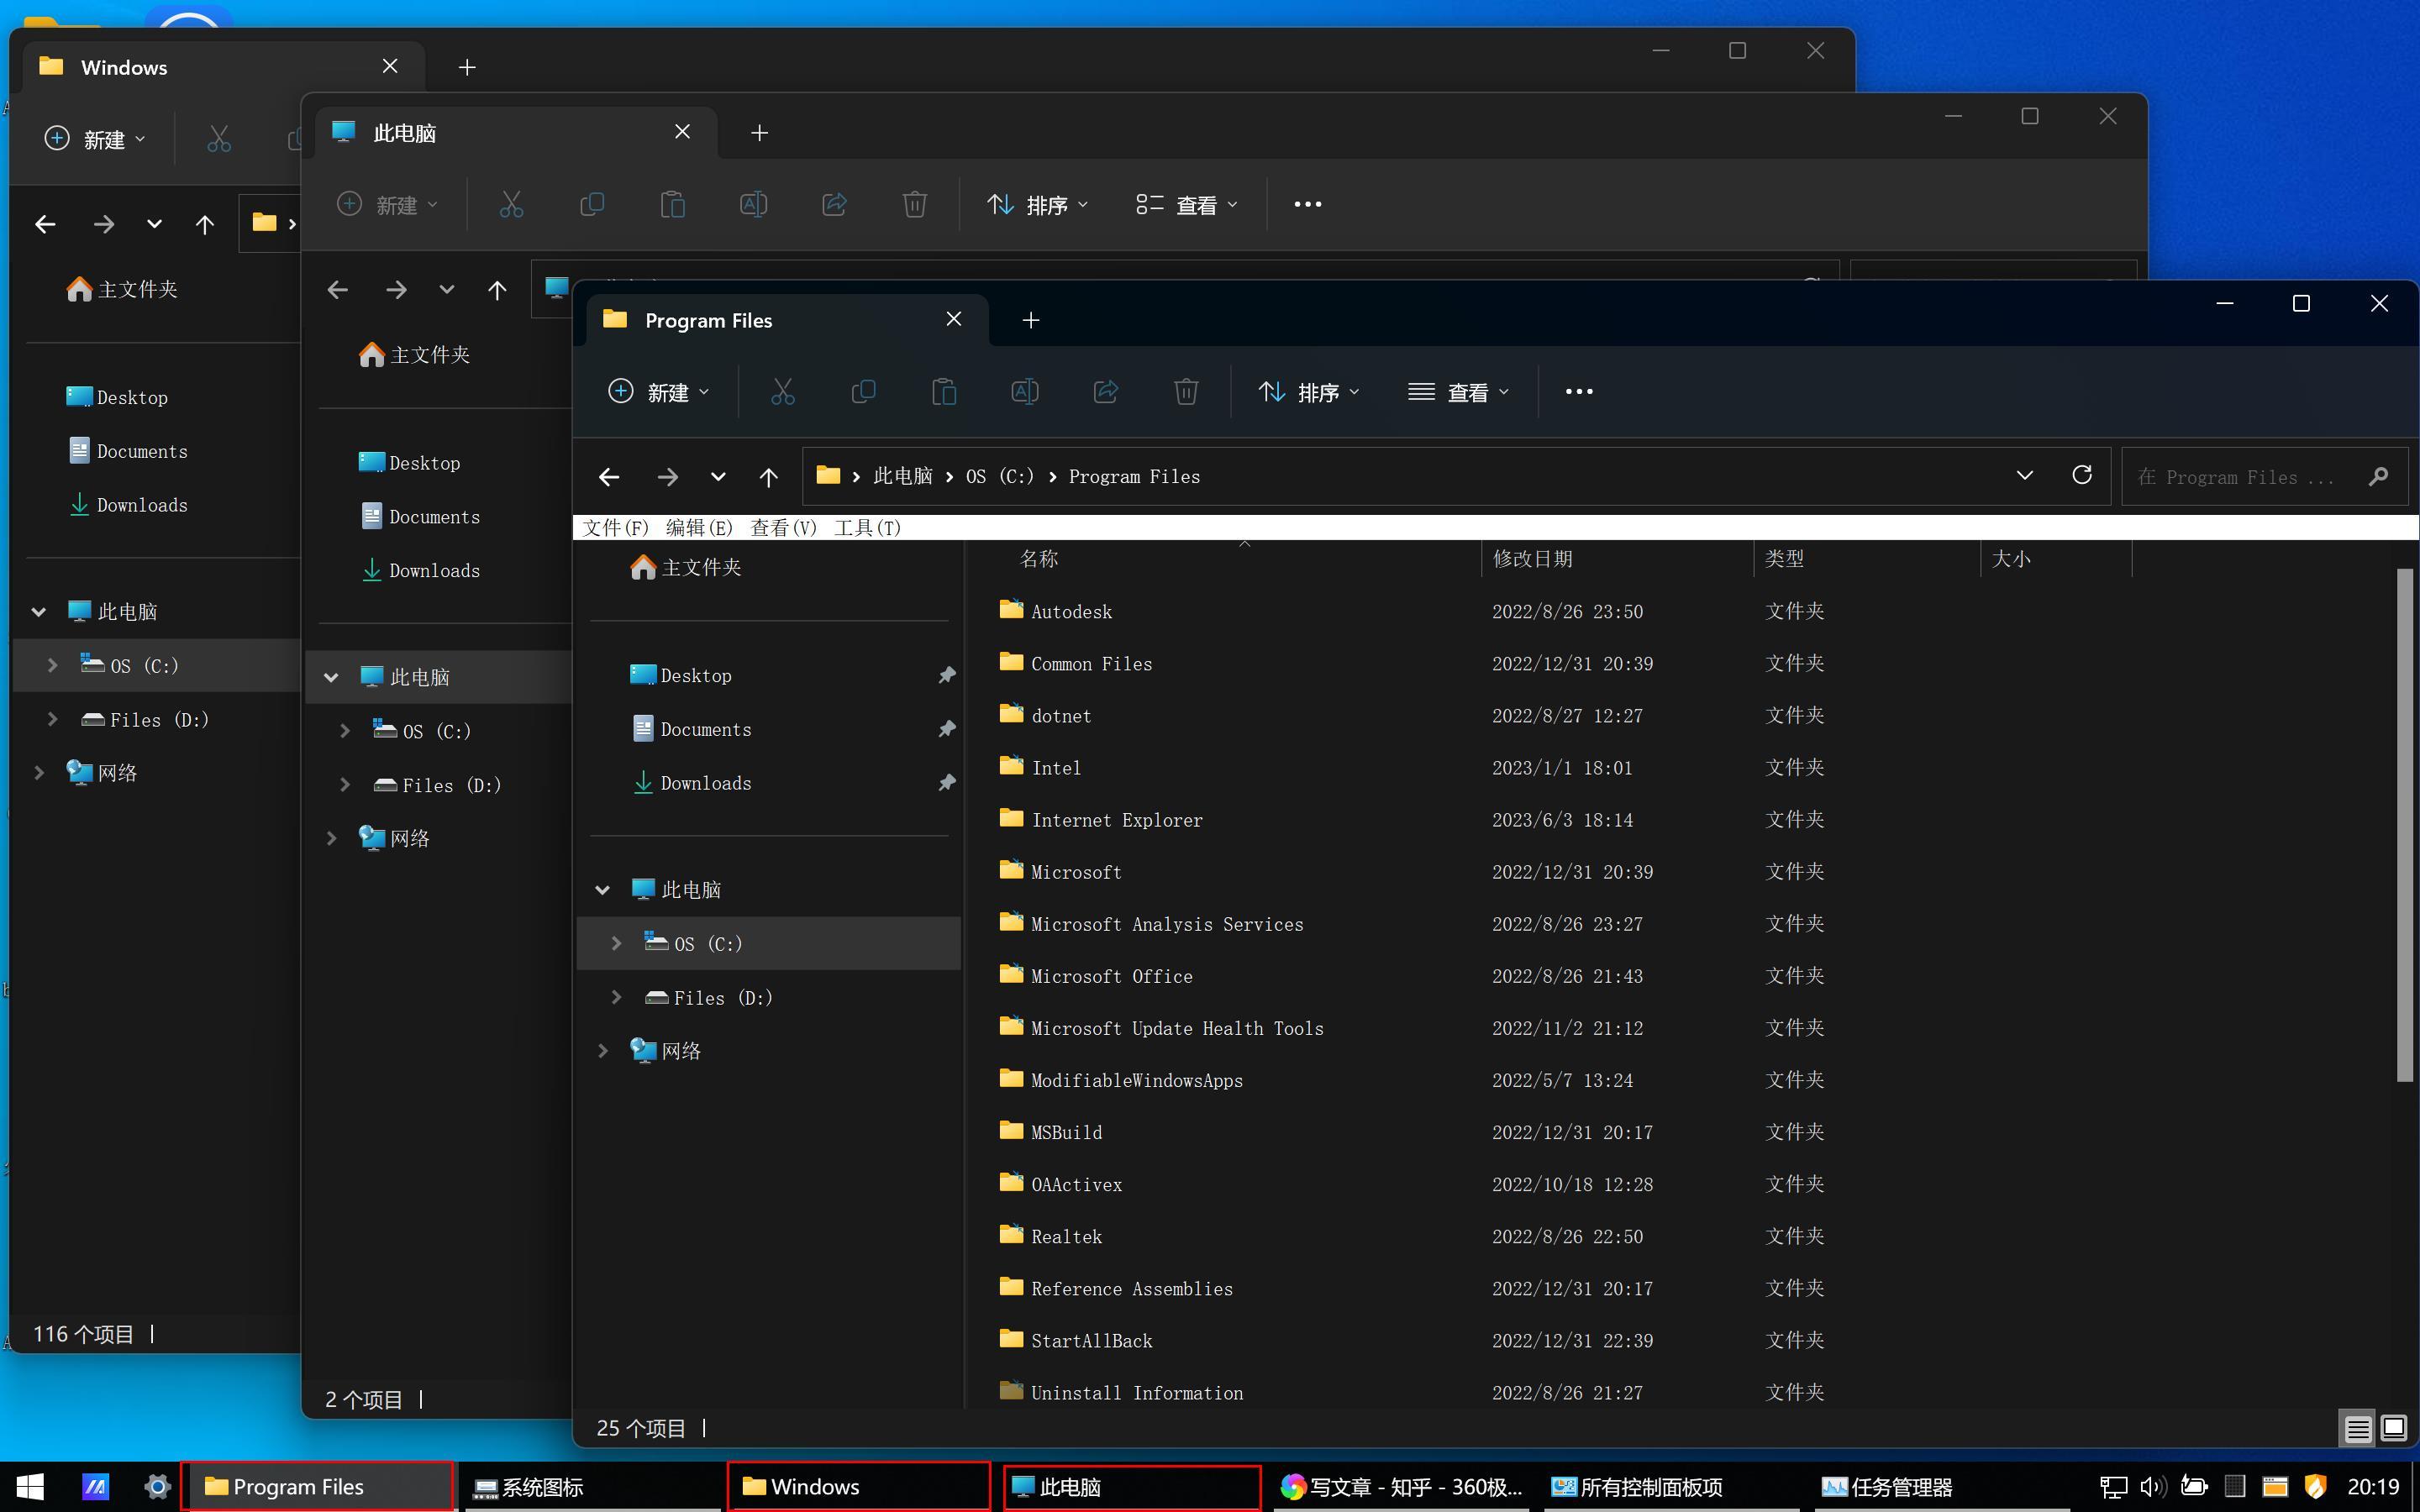This screenshot has height=1512, width=2420.
Task: Refresh the Program Files folder
Action: 2082,475
